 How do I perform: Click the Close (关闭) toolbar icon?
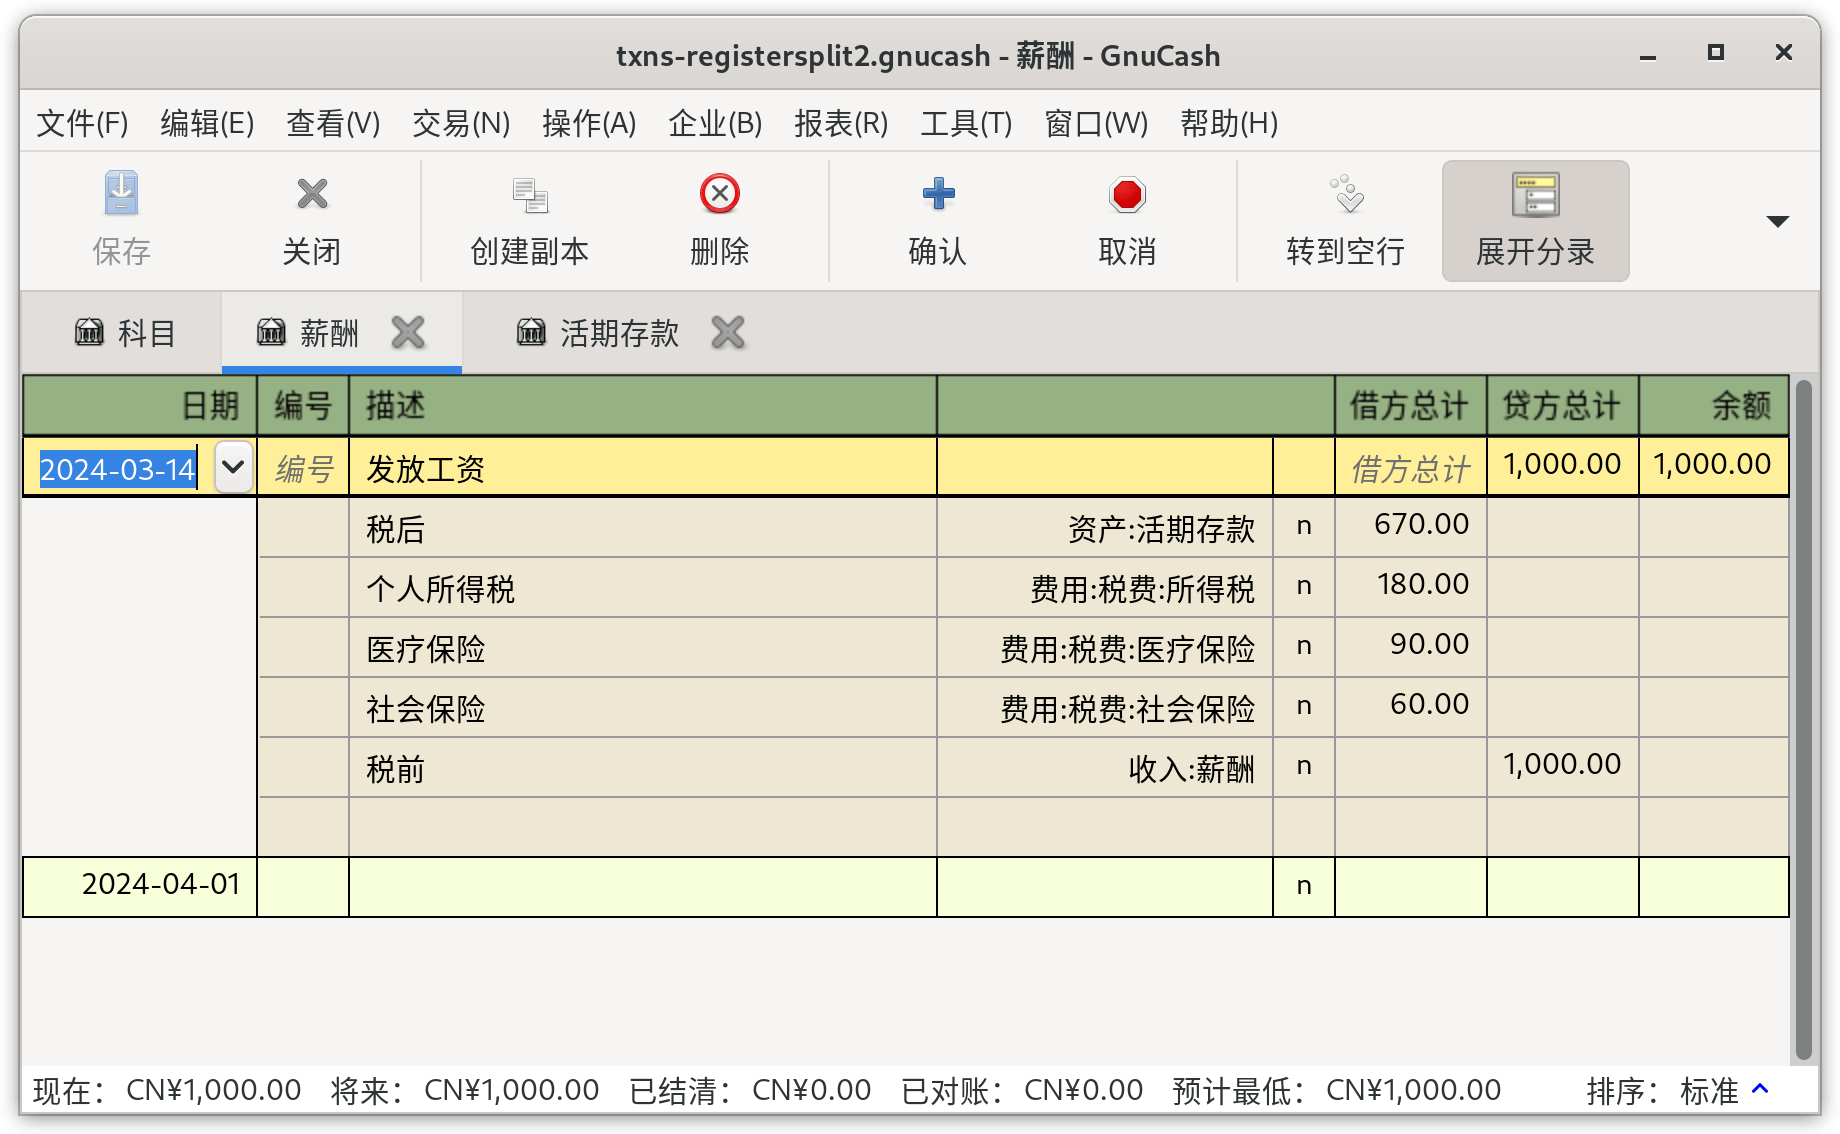(x=312, y=194)
